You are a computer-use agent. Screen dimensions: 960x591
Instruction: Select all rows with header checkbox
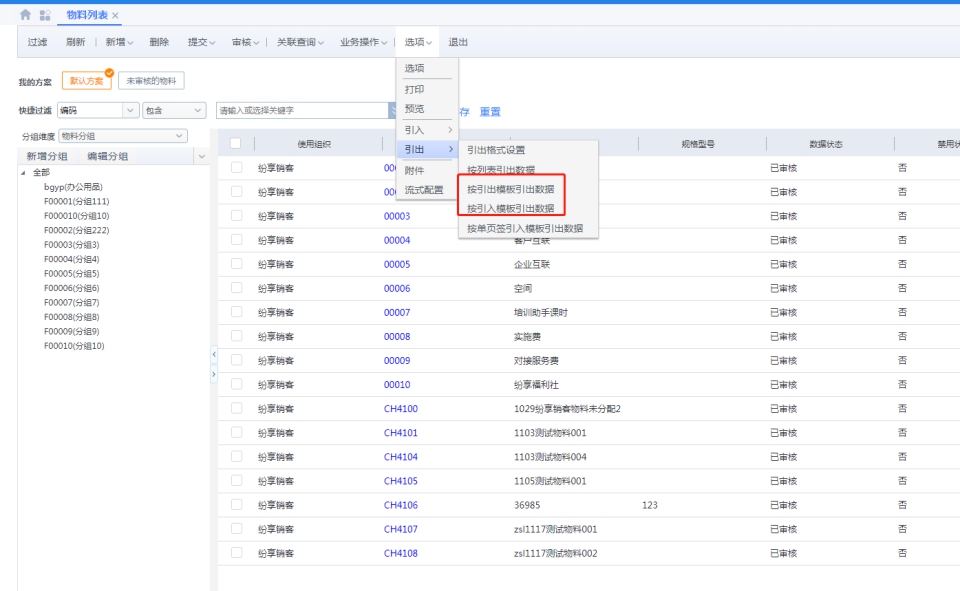pos(236,143)
